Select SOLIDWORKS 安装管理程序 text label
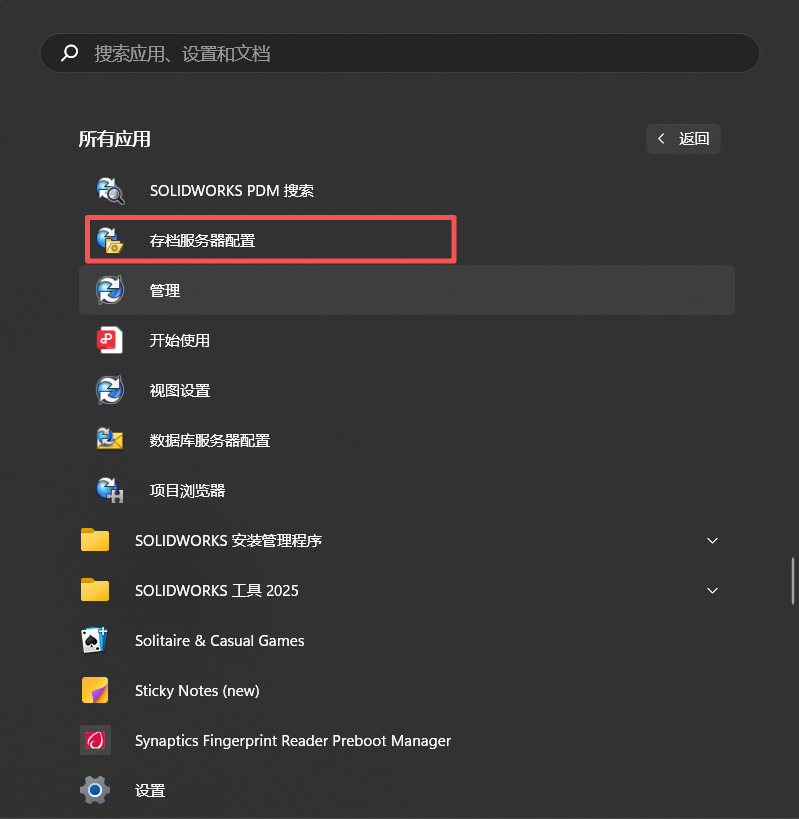The image size is (799, 819). coord(228,541)
